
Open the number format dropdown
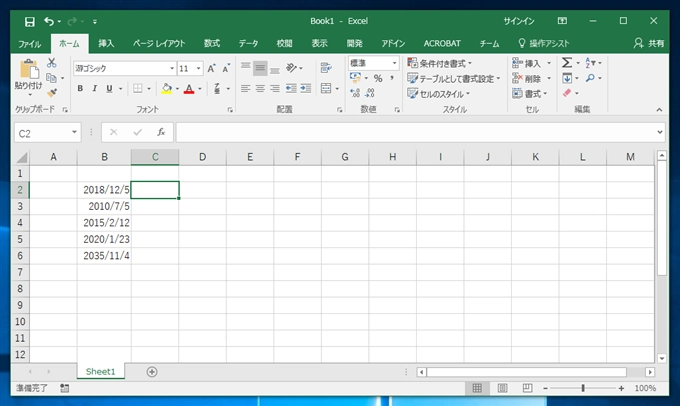pos(394,63)
